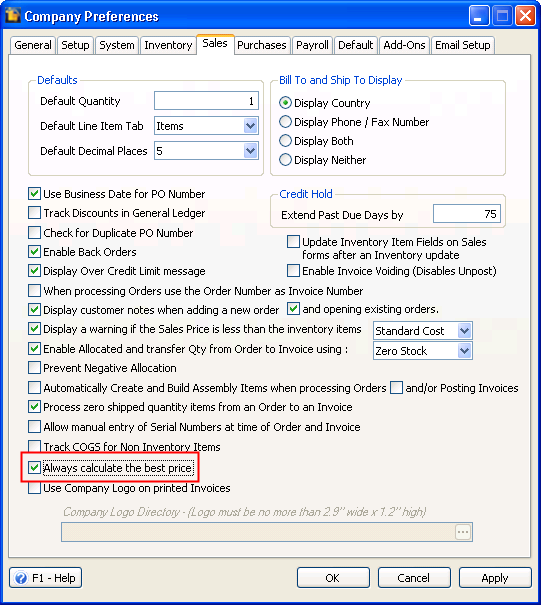Select the Display Both radio button

pyautogui.click(x=285, y=141)
